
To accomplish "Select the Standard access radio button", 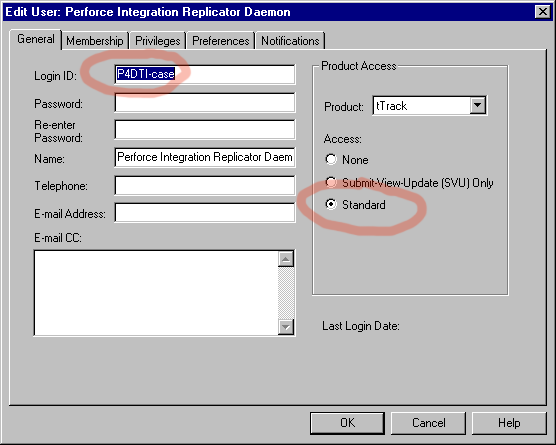I will point(355,205).
